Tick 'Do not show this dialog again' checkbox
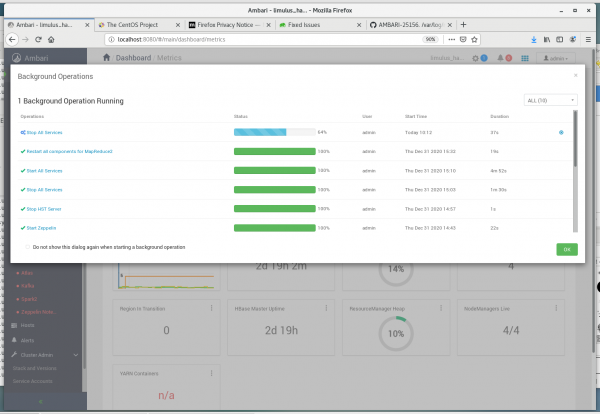The height and width of the screenshot is (414, 600). pyautogui.click(x=28, y=247)
